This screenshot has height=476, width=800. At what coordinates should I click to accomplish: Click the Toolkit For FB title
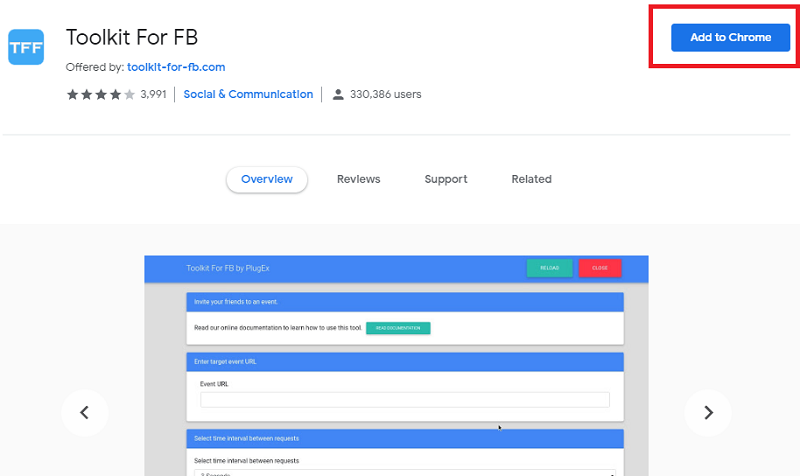tap(132, 37)
